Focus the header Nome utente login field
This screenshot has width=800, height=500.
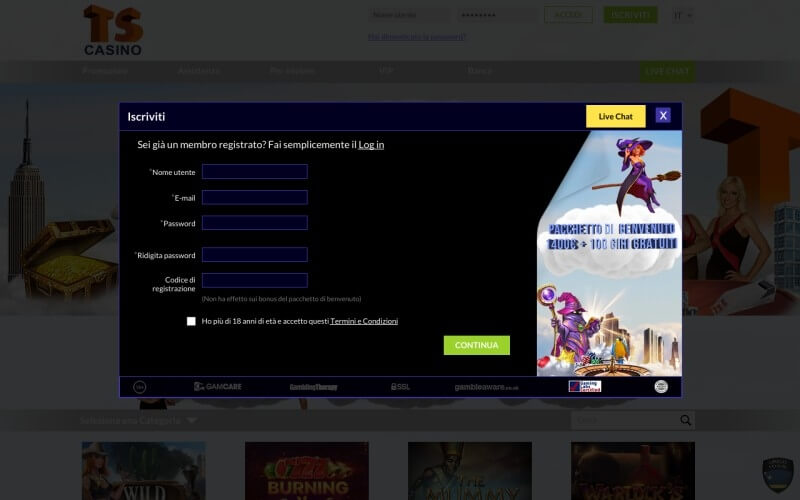pos(409,15)
